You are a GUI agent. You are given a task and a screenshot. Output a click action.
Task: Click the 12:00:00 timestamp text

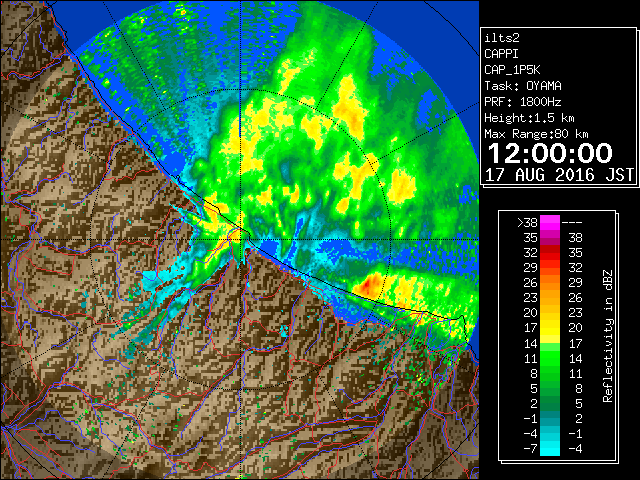coord(550,153)
